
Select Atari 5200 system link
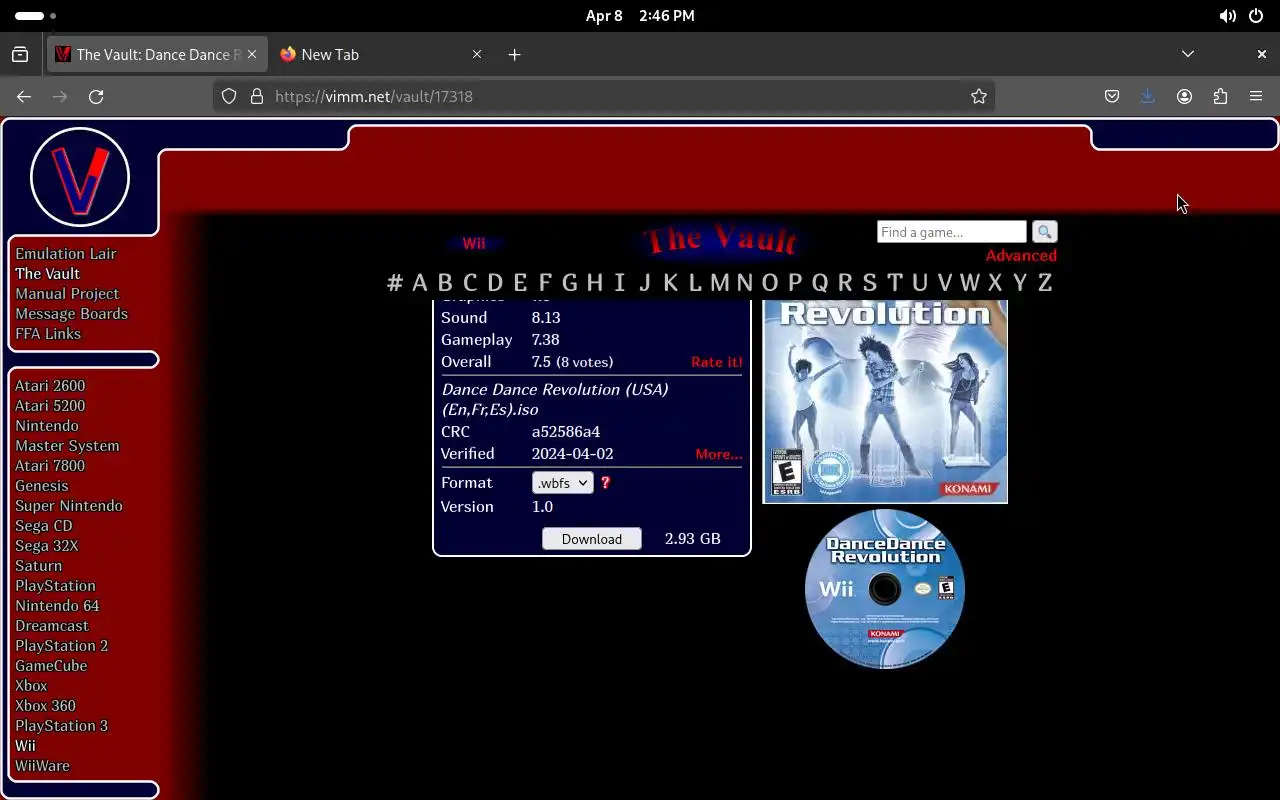pos(50,406)
